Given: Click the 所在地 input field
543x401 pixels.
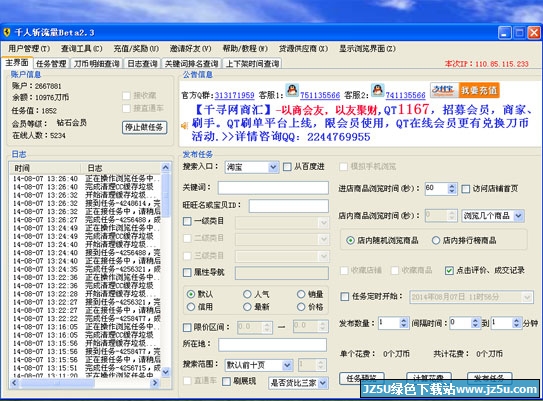Looking at the screenshot, I should [273, 345].
